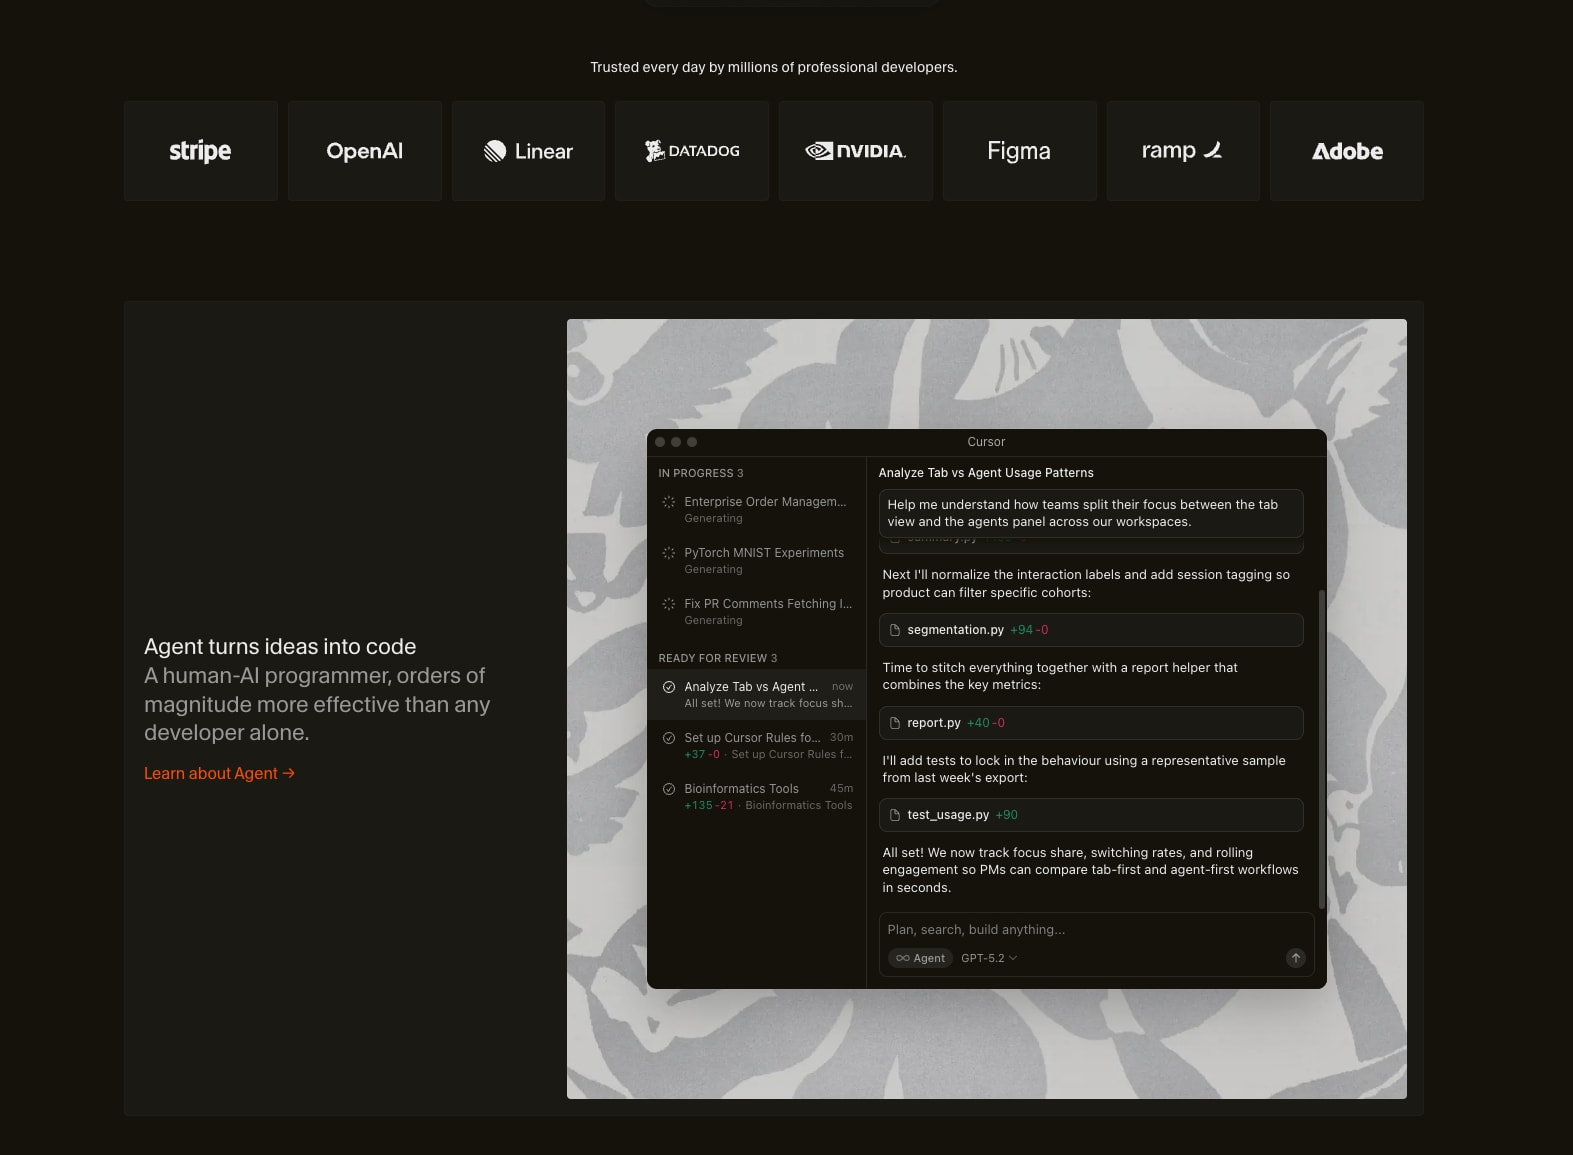Click the Cursor window title text
Screen dimensions: 1573x1155
tap(986, 442)
